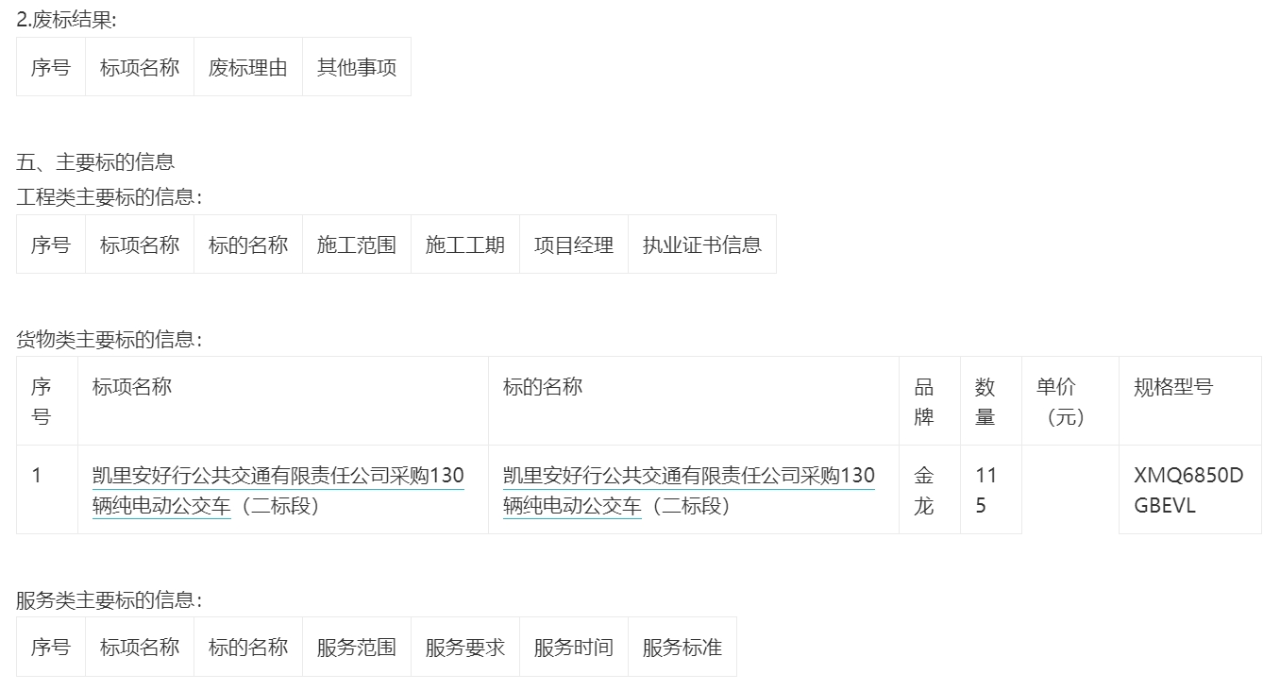1280x685 pixels.
Task: Click the 货物类主要标的信息 label
Action: (110, 340)
